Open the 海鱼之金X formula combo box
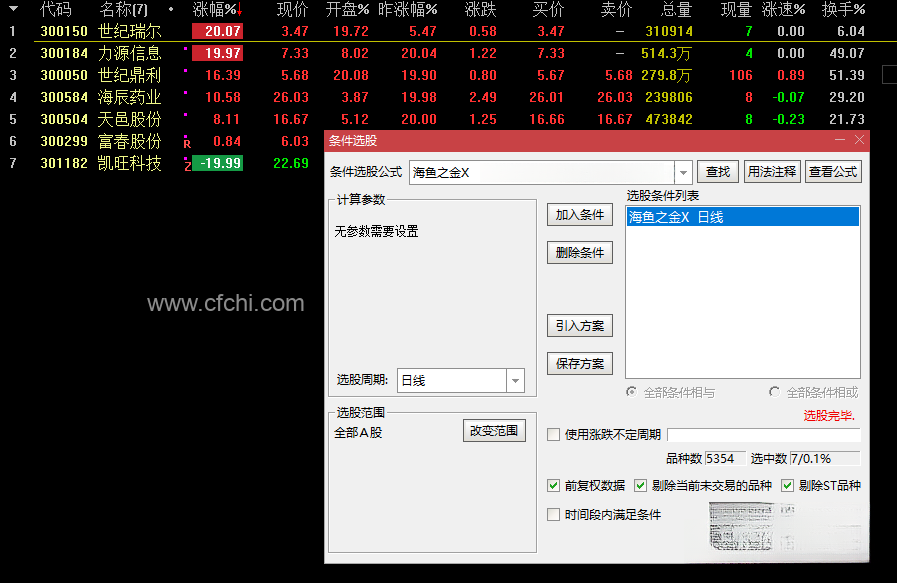The width and height of the screenshot is (897, 583). [x=550, y=172]
